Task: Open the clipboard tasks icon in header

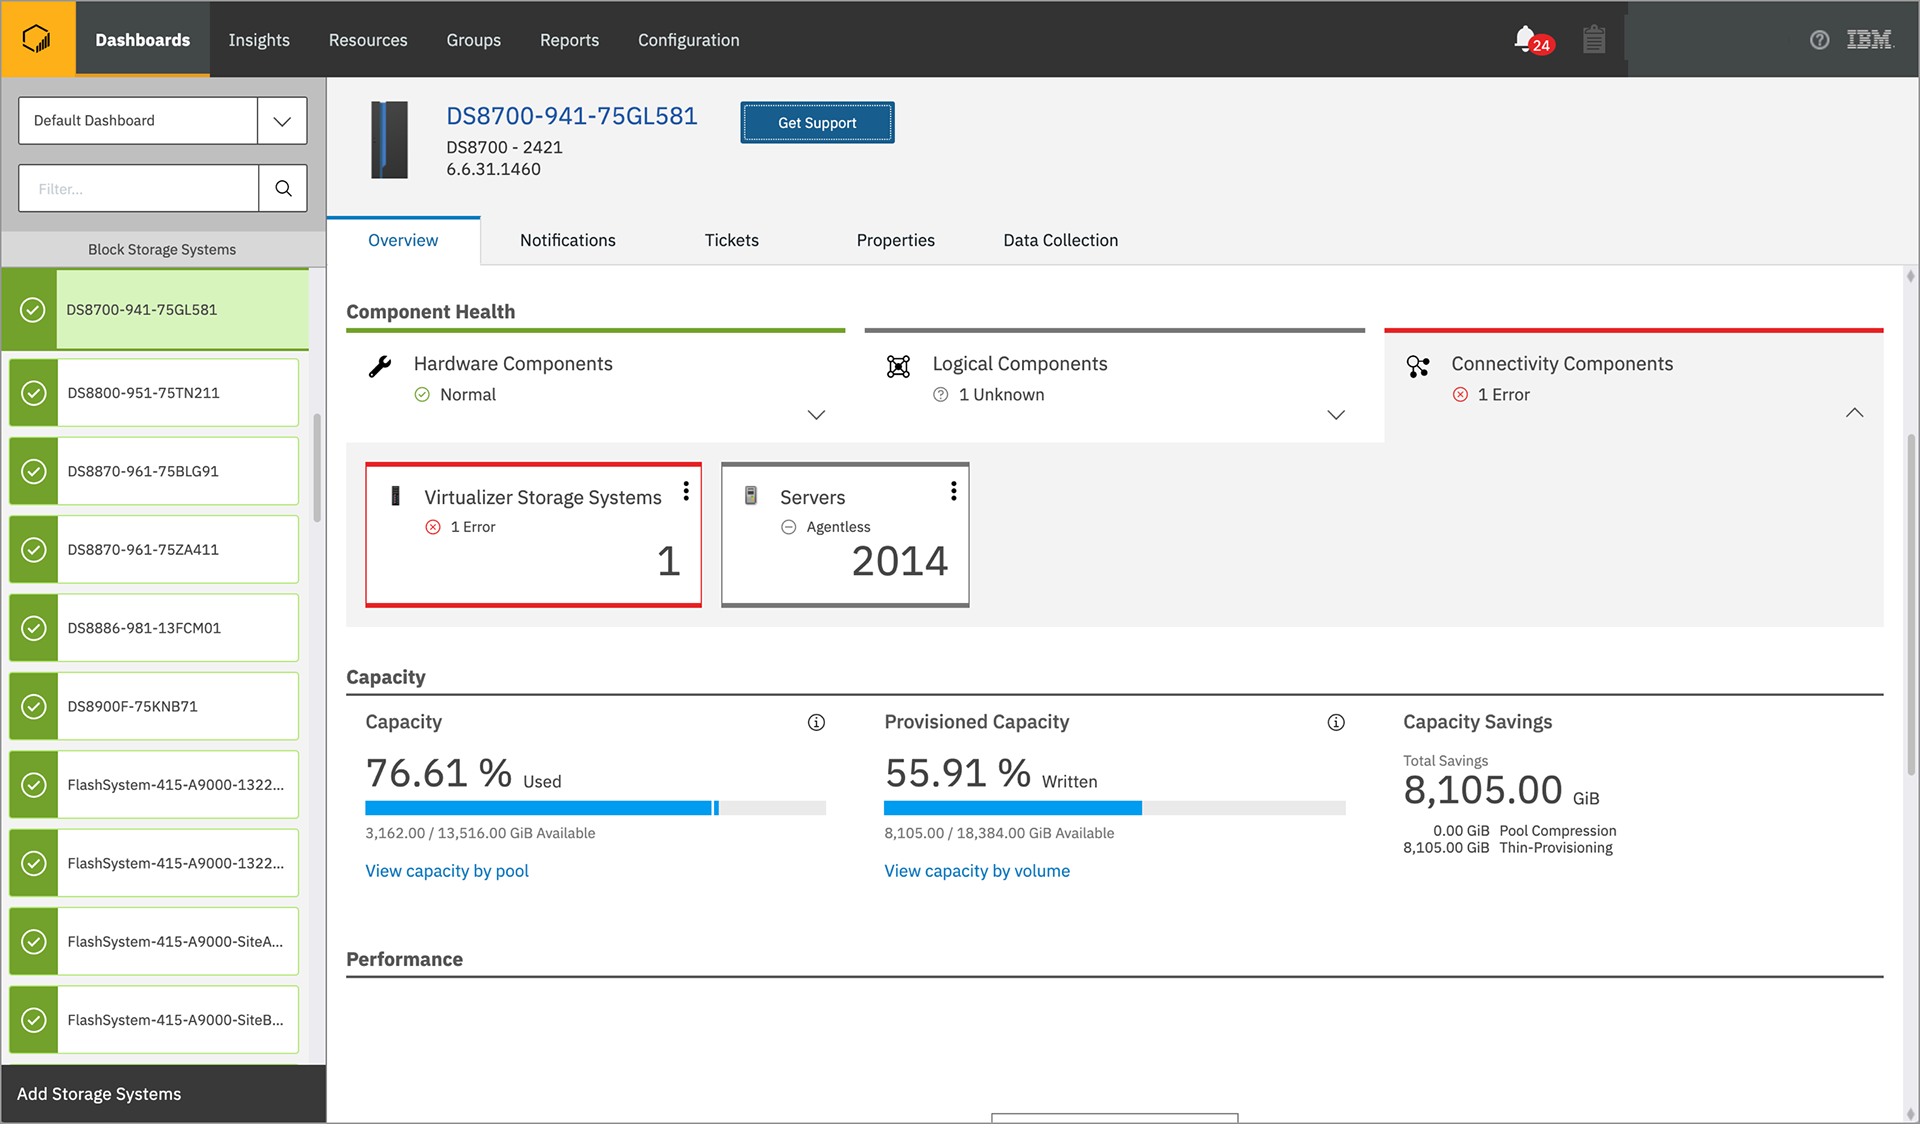Action: point(1594,39)
